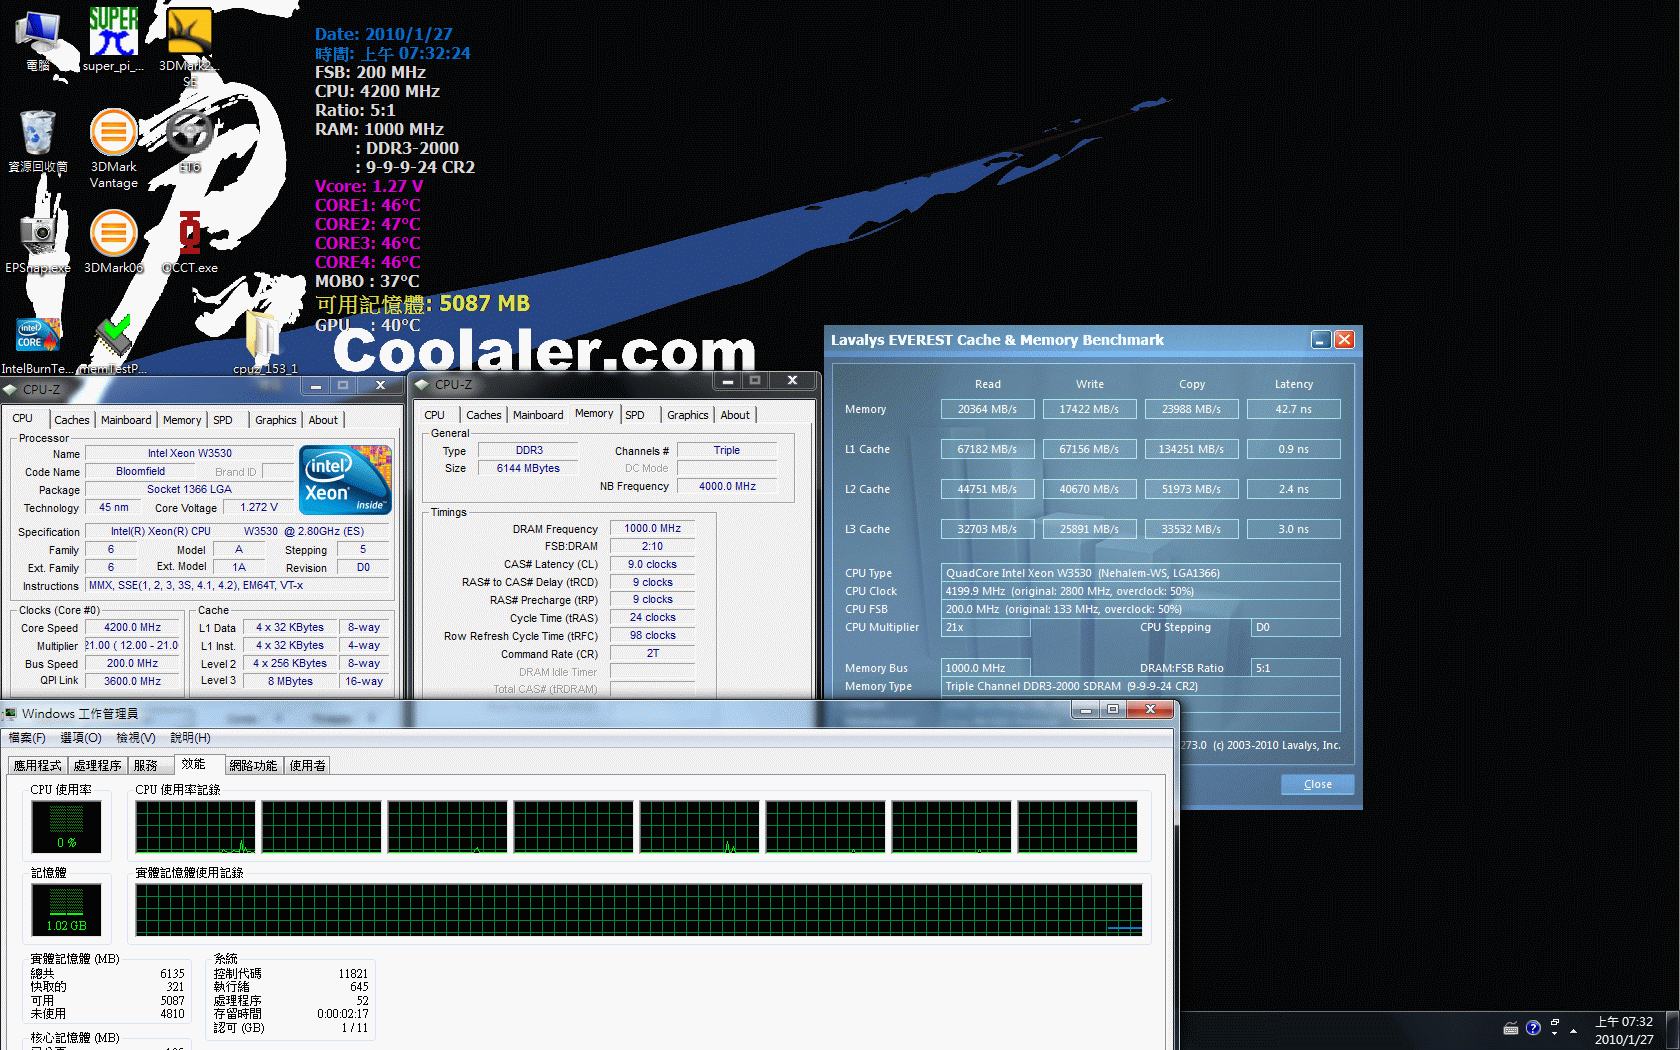Click the language bar restore icon in the tray
1680x1050 pixels.
(1555, 1022)
